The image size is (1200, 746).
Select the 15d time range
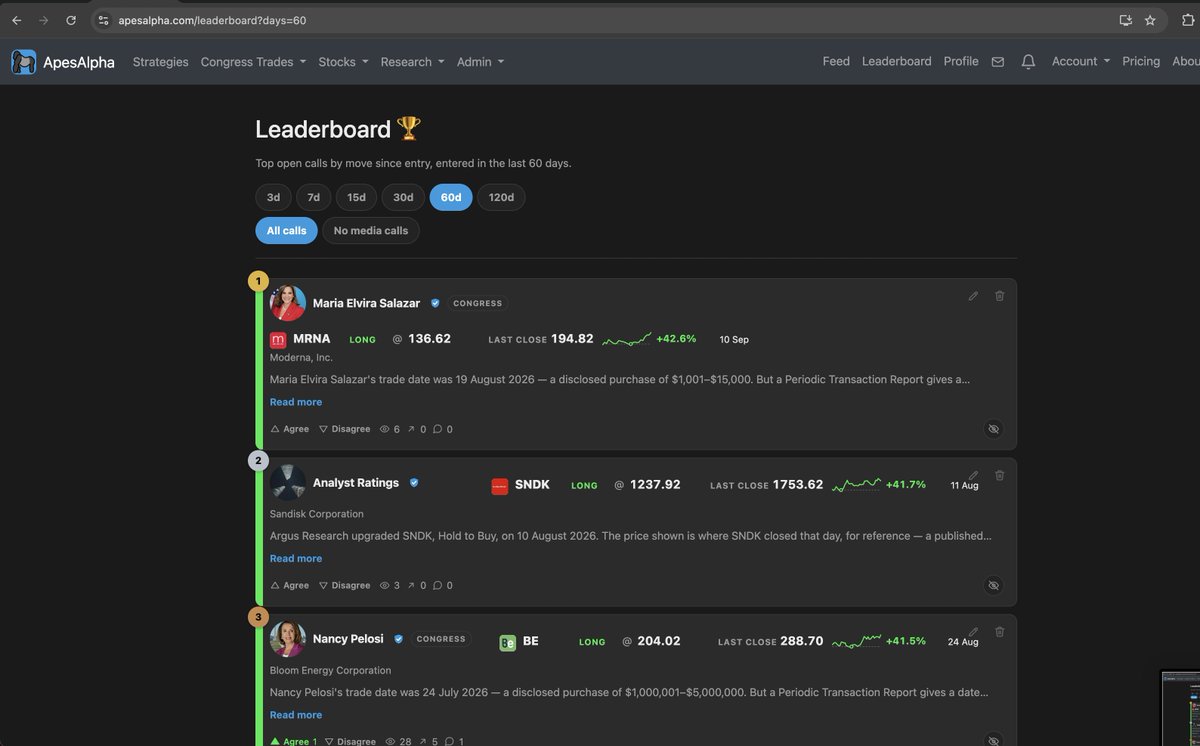click(356, 197)
